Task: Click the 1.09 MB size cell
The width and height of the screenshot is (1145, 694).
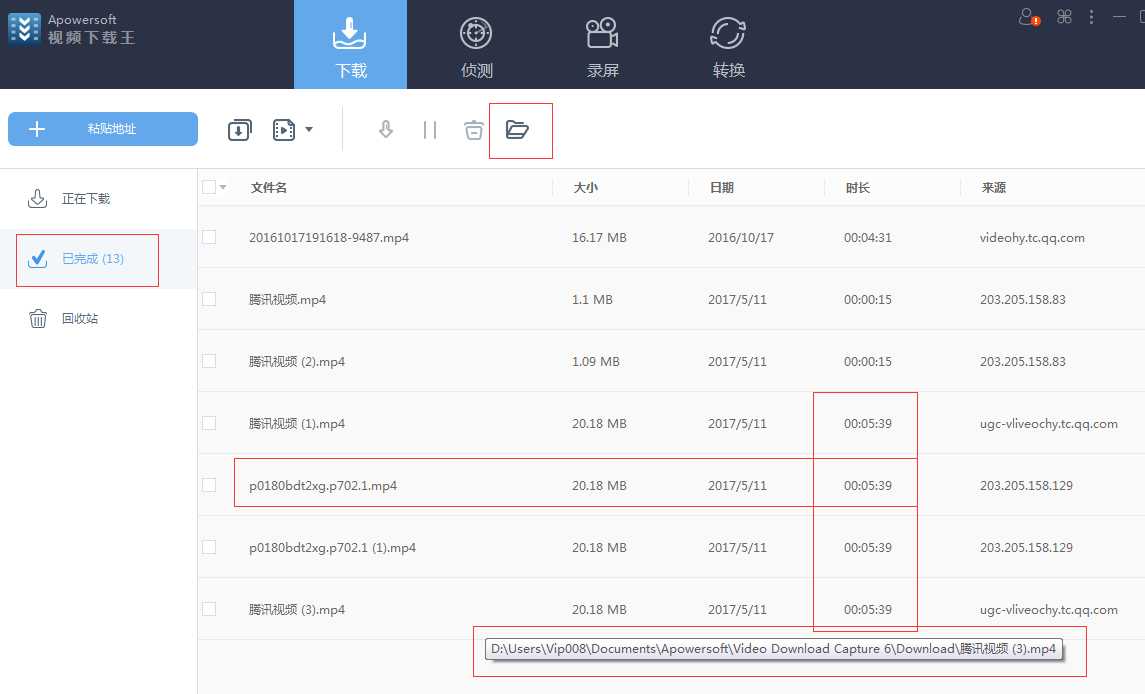Action: 596,362
